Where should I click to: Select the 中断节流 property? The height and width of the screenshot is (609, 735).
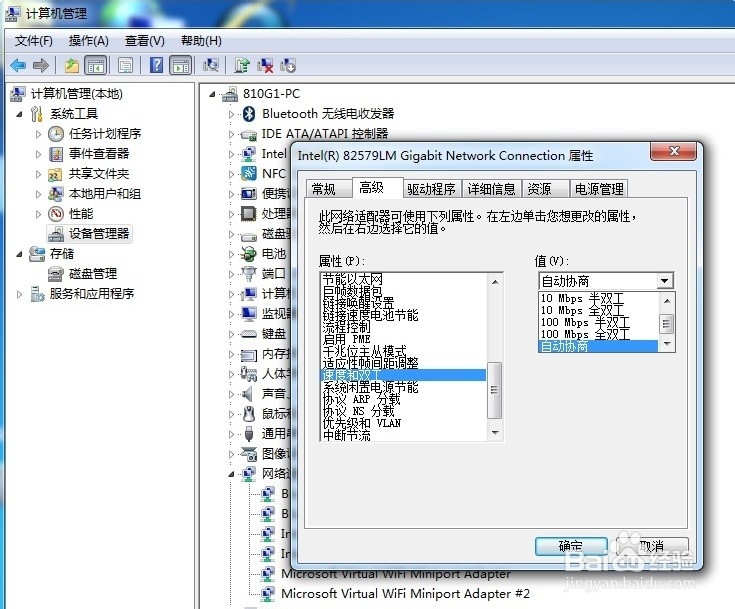[x=403, y=435]
